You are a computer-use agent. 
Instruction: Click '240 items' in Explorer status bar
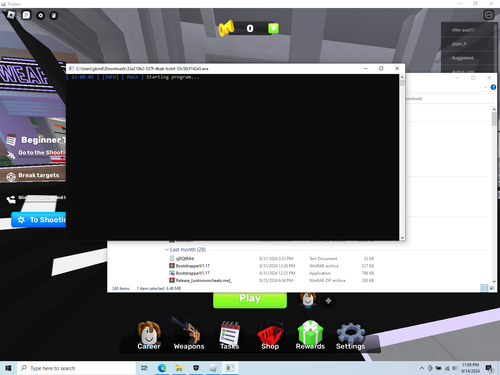pos(121,288)
